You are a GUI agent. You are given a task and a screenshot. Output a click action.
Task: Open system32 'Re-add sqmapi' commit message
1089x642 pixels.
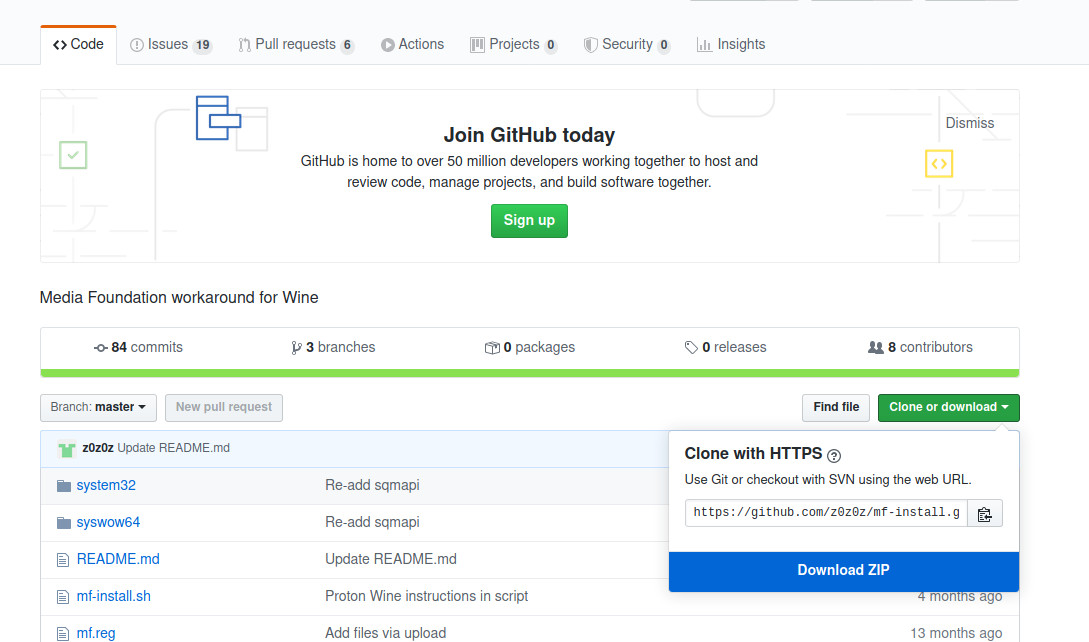click(x=372, y=485)
